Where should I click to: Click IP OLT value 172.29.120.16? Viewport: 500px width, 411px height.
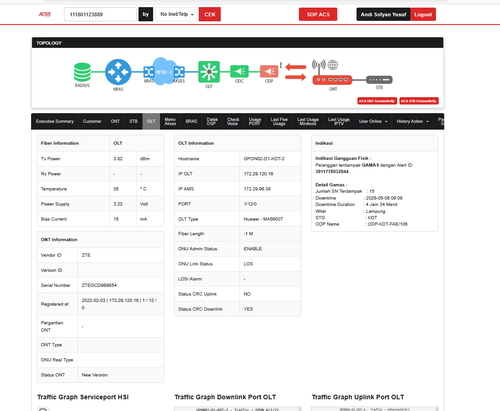click(258, 174)
